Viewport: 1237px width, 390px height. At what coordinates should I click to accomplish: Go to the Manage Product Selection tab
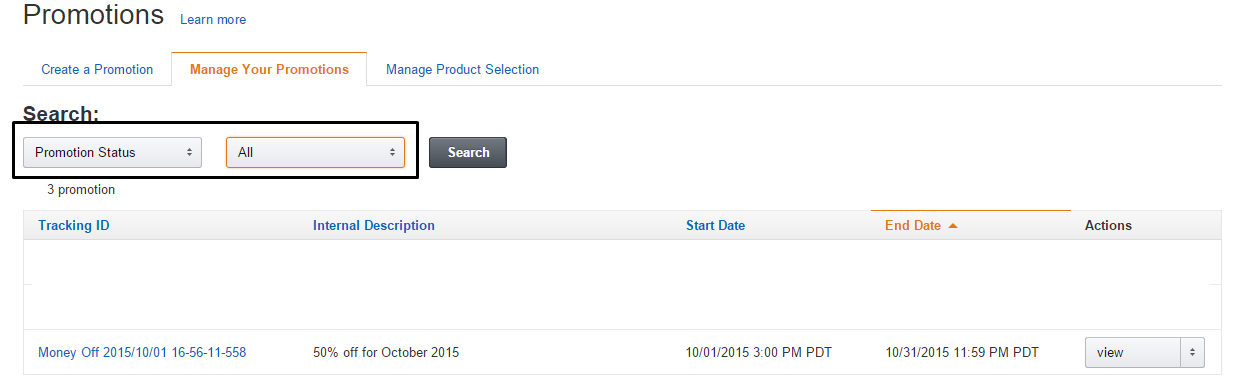tap(462, 69)
